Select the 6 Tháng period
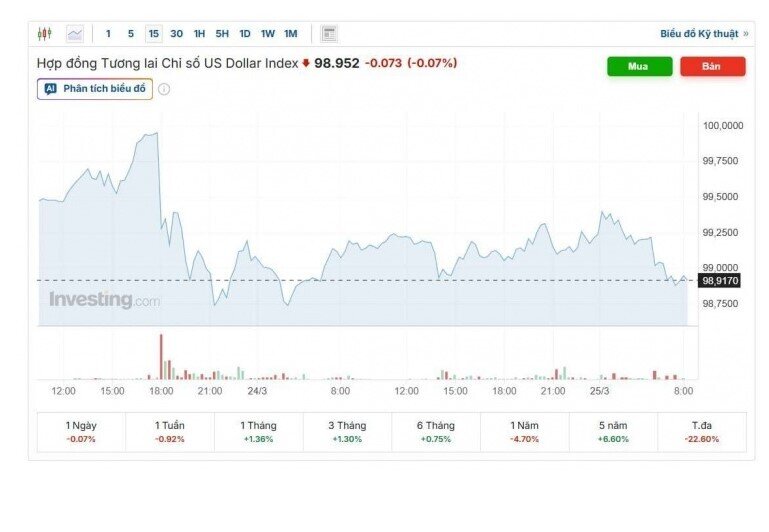Viewport: 769px width, 532px height. [x=436, y=432]
